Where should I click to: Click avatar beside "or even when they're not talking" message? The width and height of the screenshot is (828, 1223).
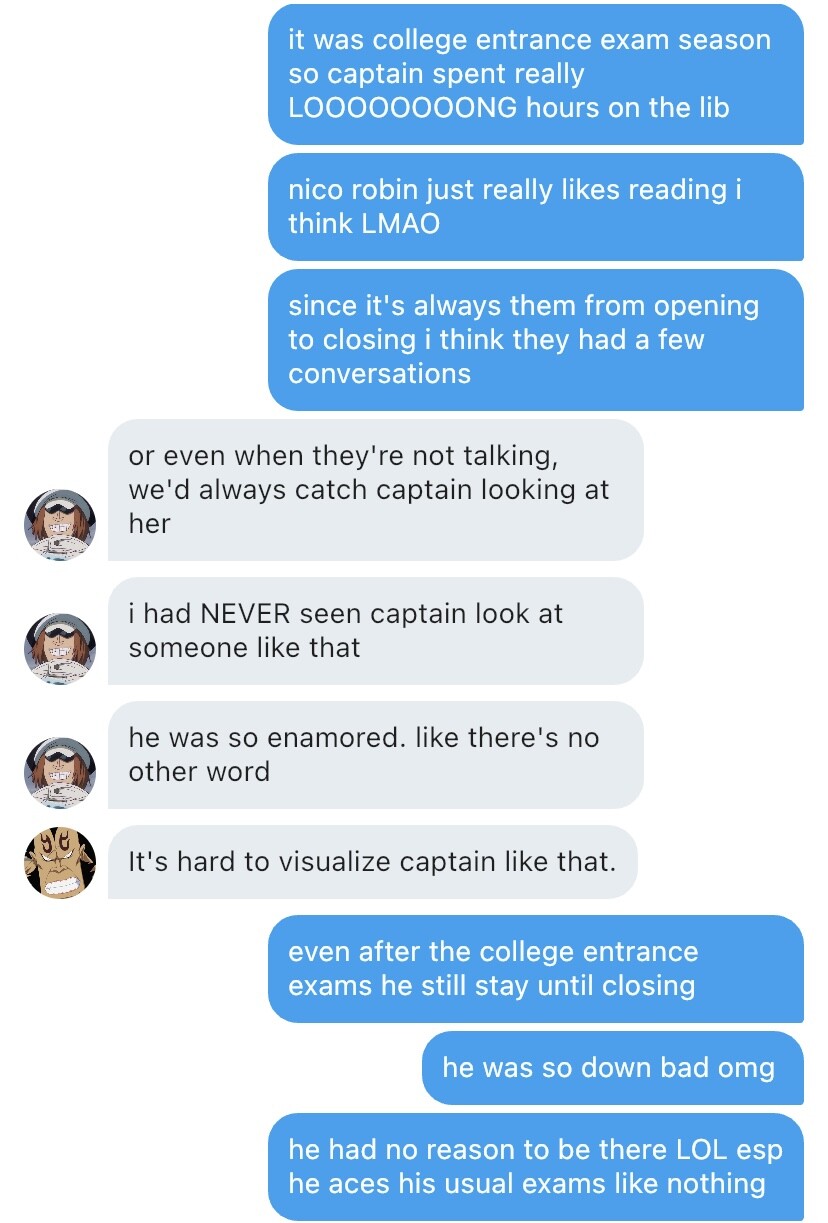tap(60, 525)
